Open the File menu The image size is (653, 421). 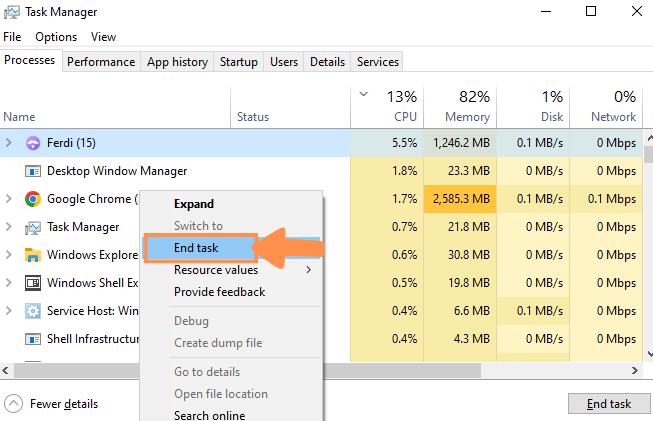tap(12, 37)
